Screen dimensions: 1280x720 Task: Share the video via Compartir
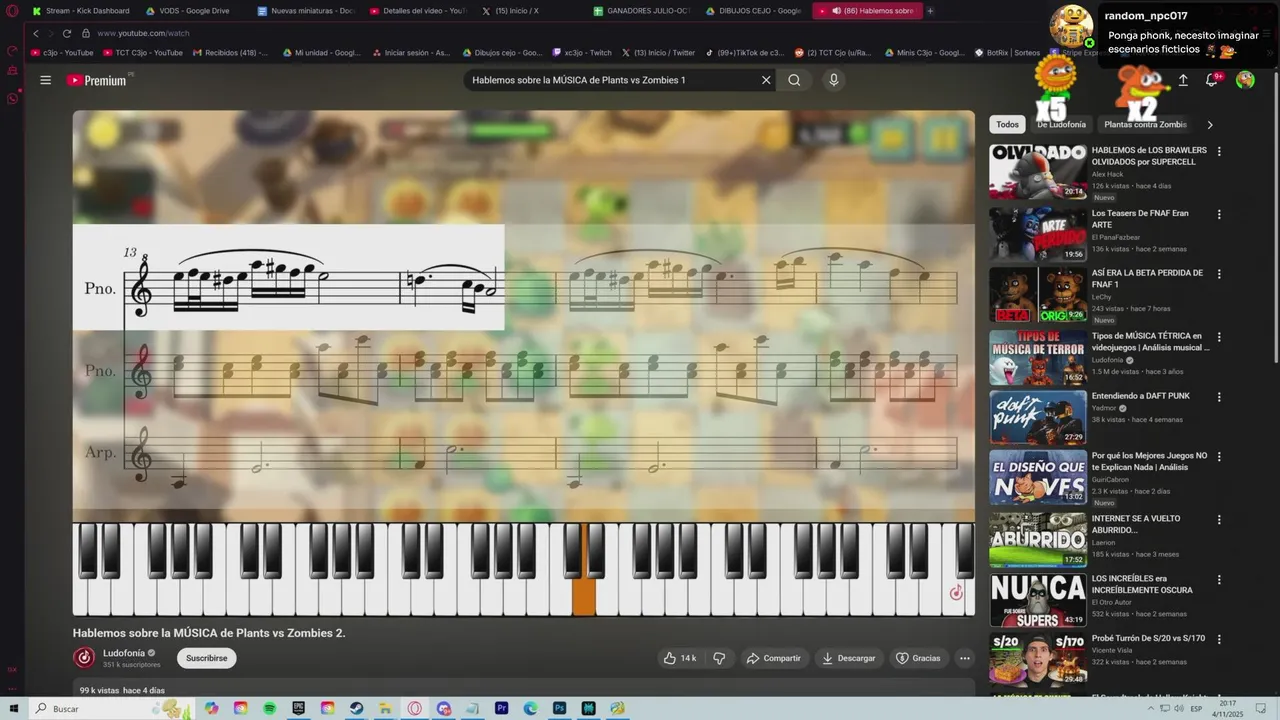tap(773, 658)
